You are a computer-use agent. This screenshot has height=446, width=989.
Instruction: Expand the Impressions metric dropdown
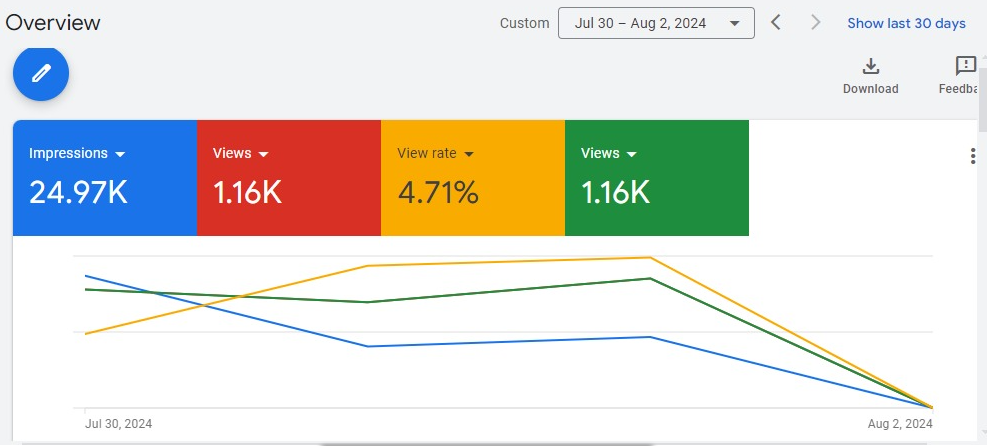(120, 154)
